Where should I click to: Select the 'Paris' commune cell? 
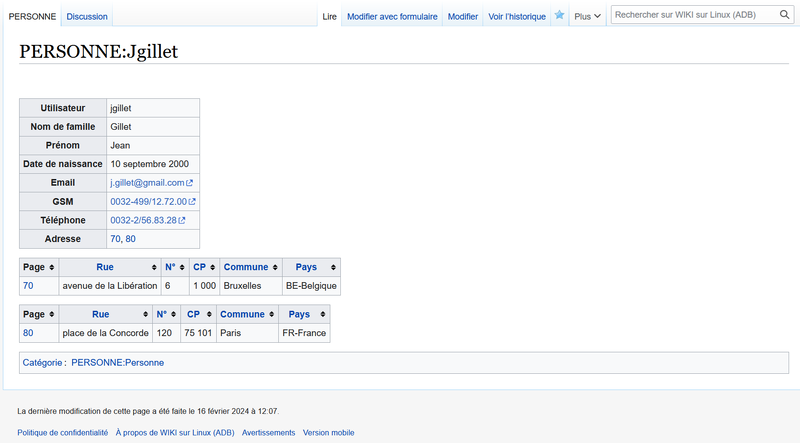coord(247,333)
